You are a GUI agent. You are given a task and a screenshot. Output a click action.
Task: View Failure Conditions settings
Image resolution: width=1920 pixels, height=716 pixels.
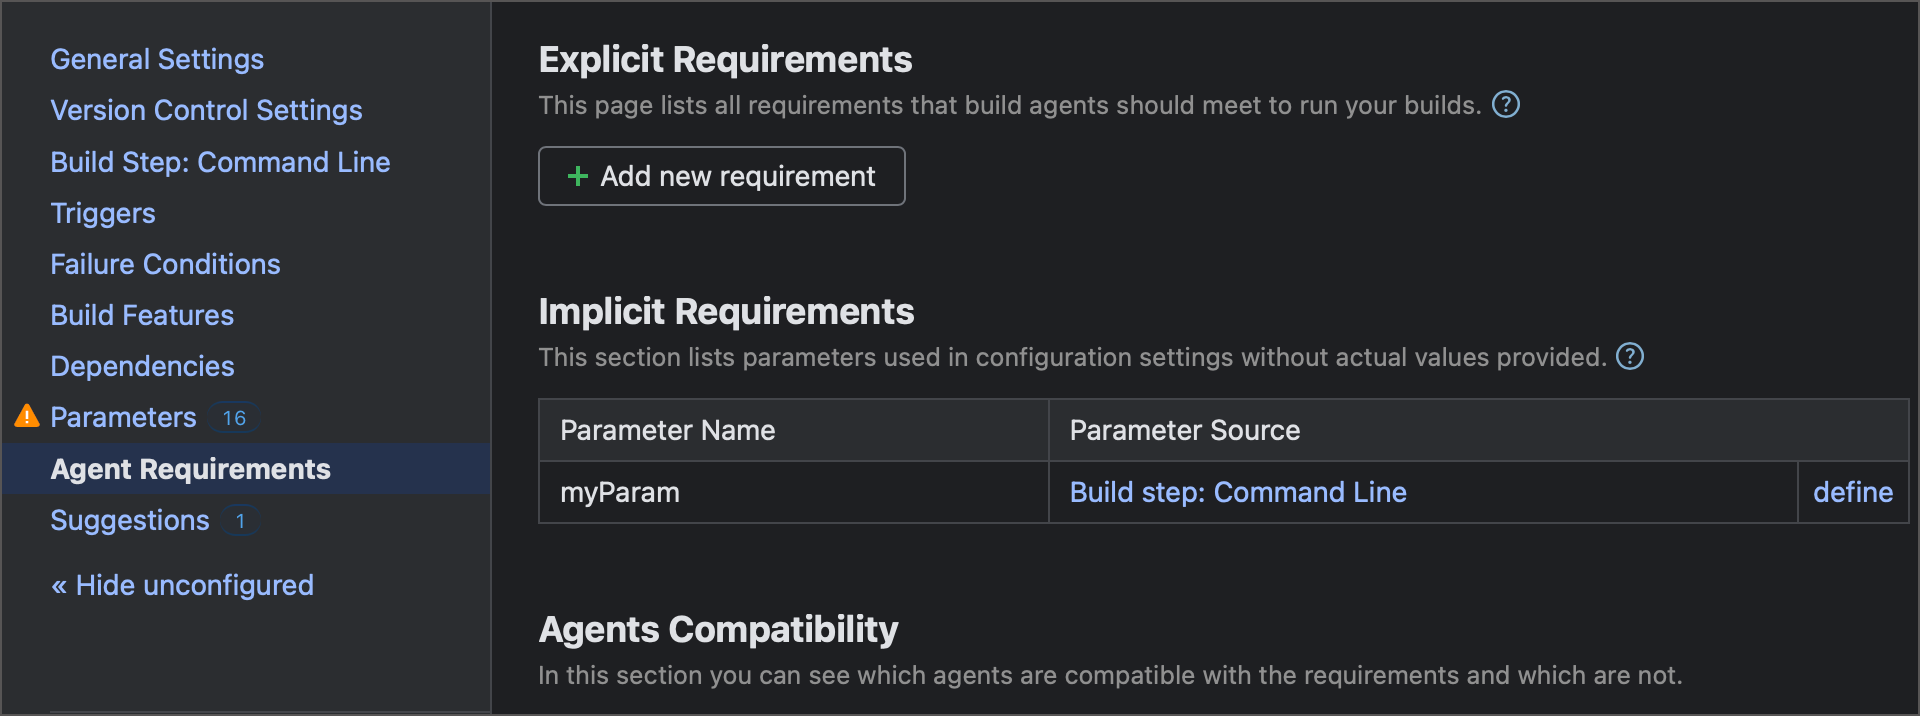click(165, 264)
